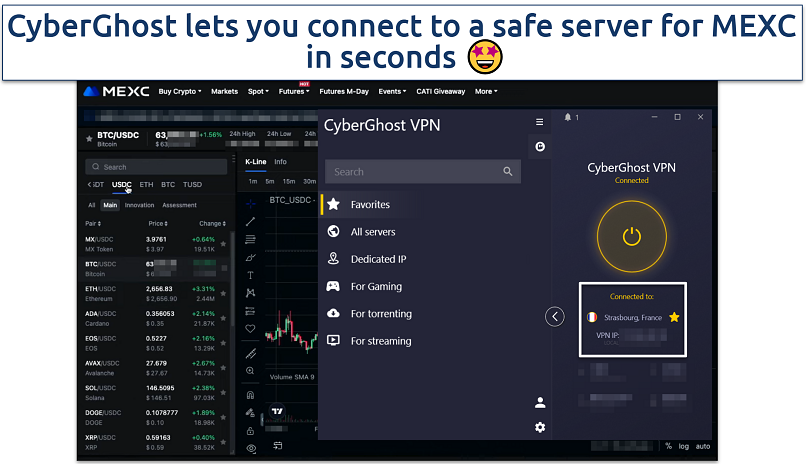Toggle stay-in-drawing-mode pencil lock
The image size is (806, 464).
click(250, 413)
